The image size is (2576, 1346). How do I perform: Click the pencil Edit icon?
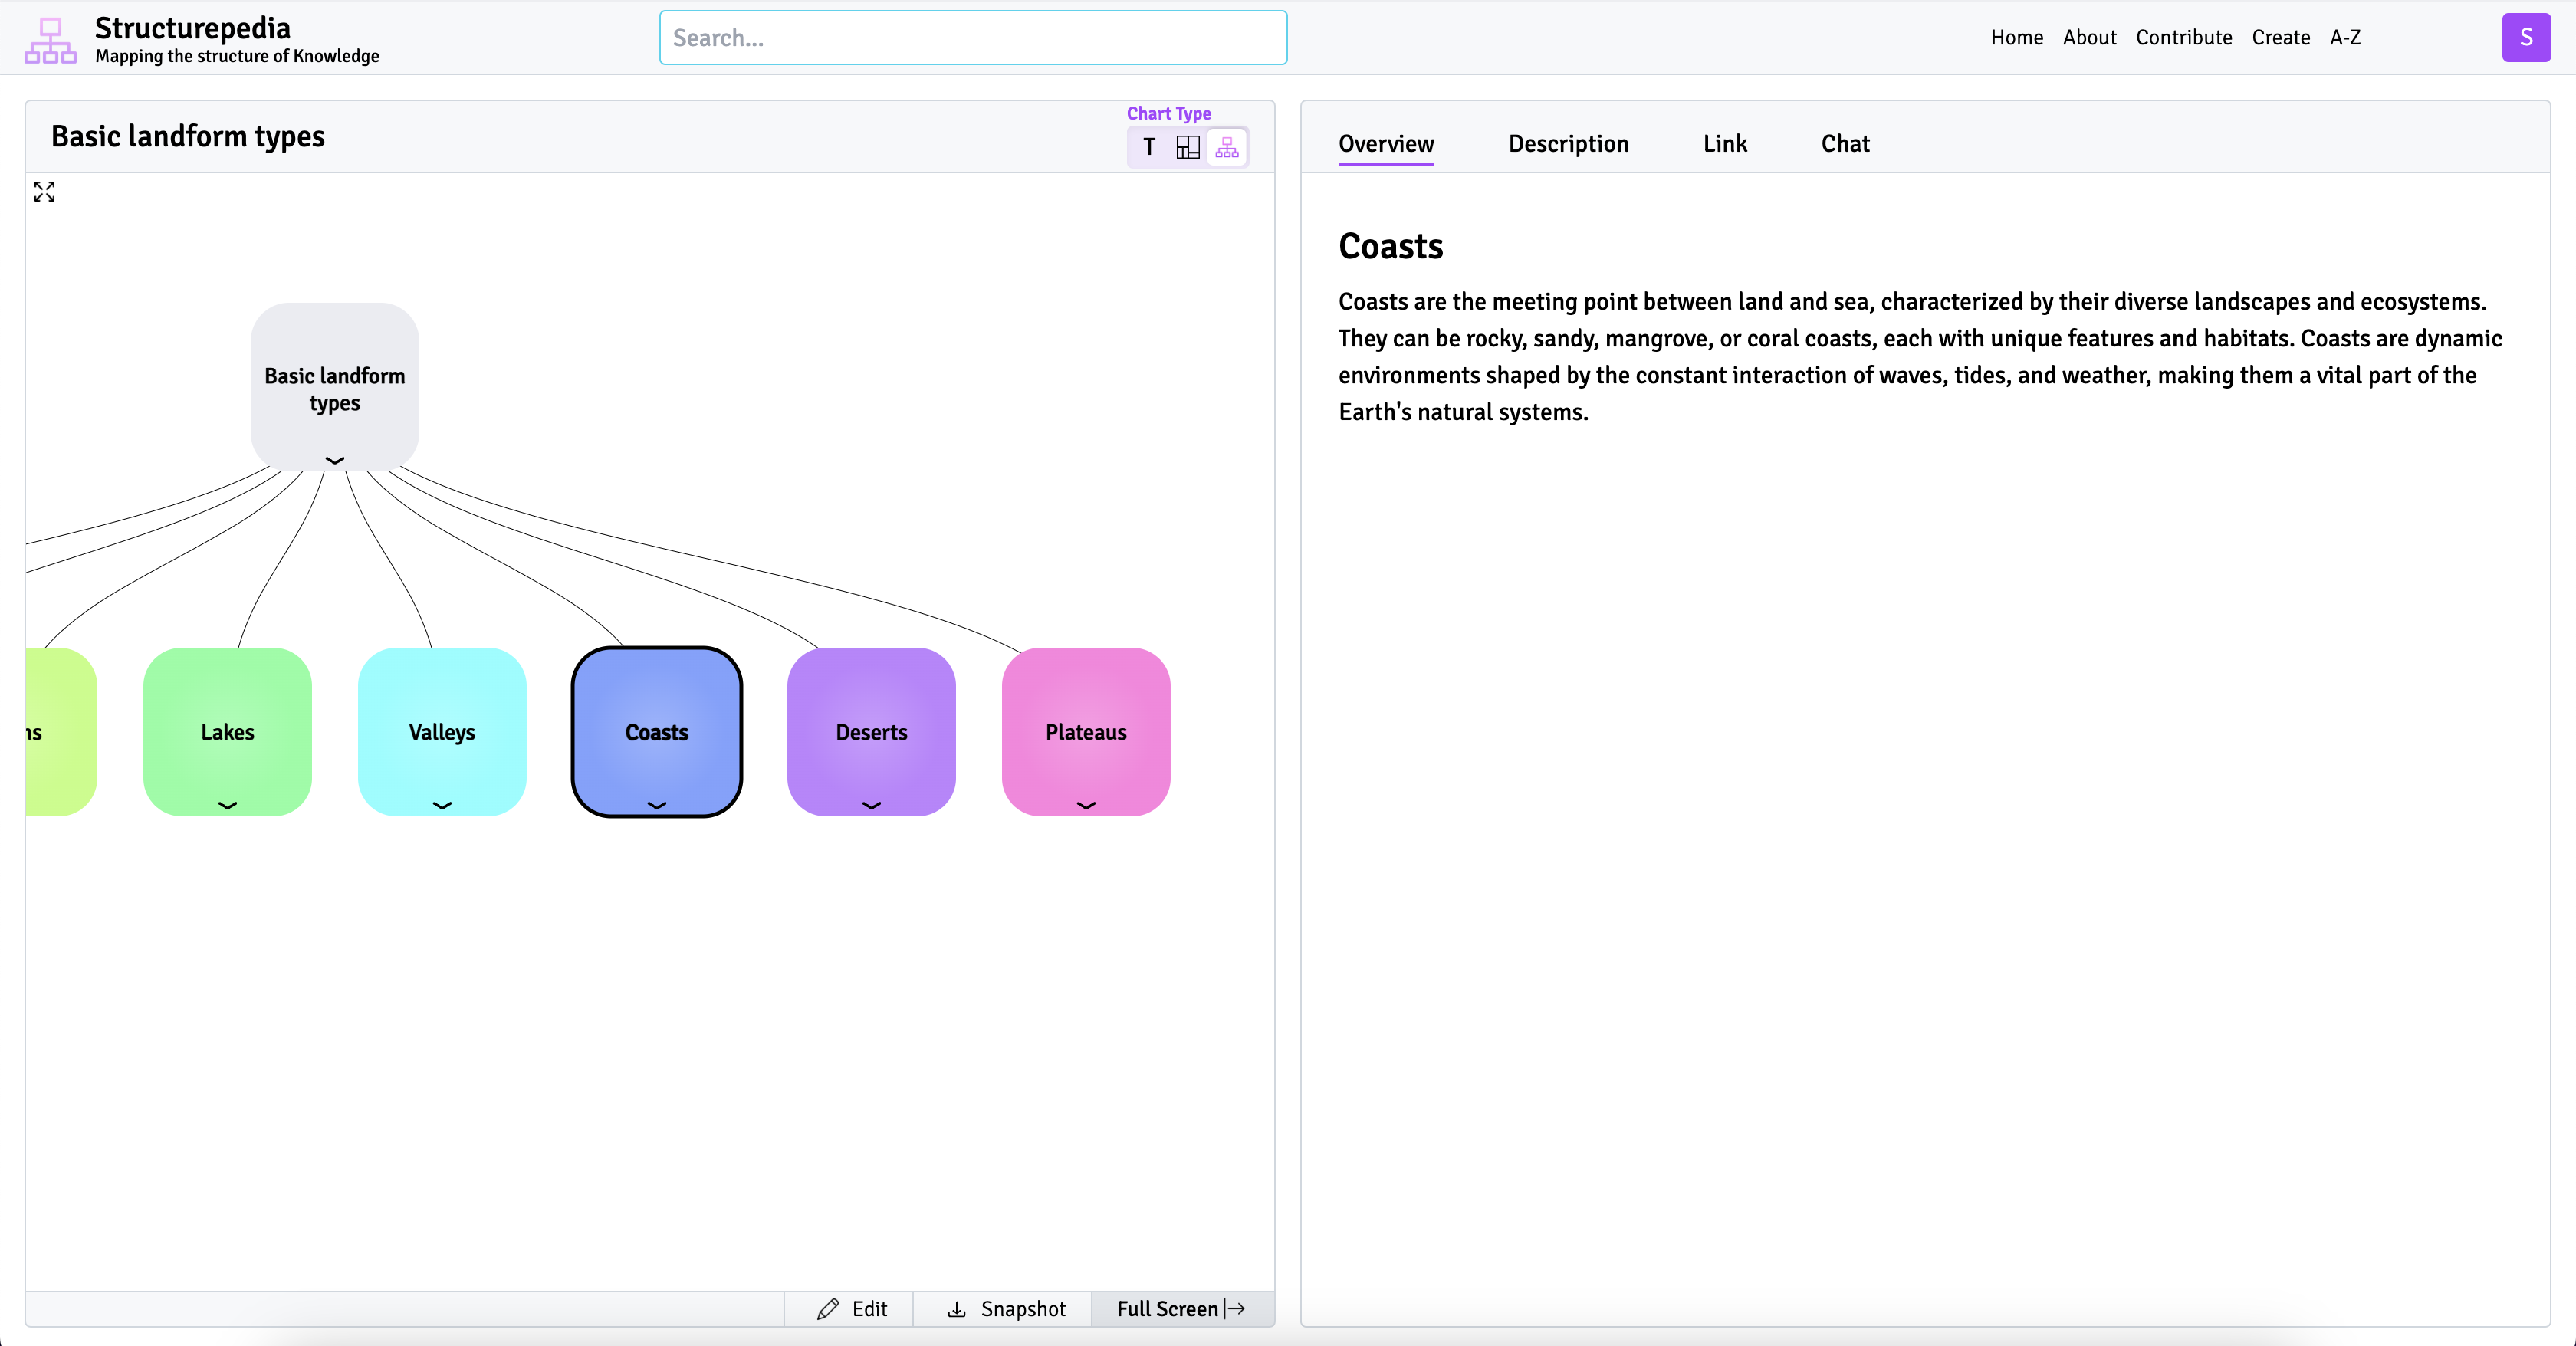827,1309
